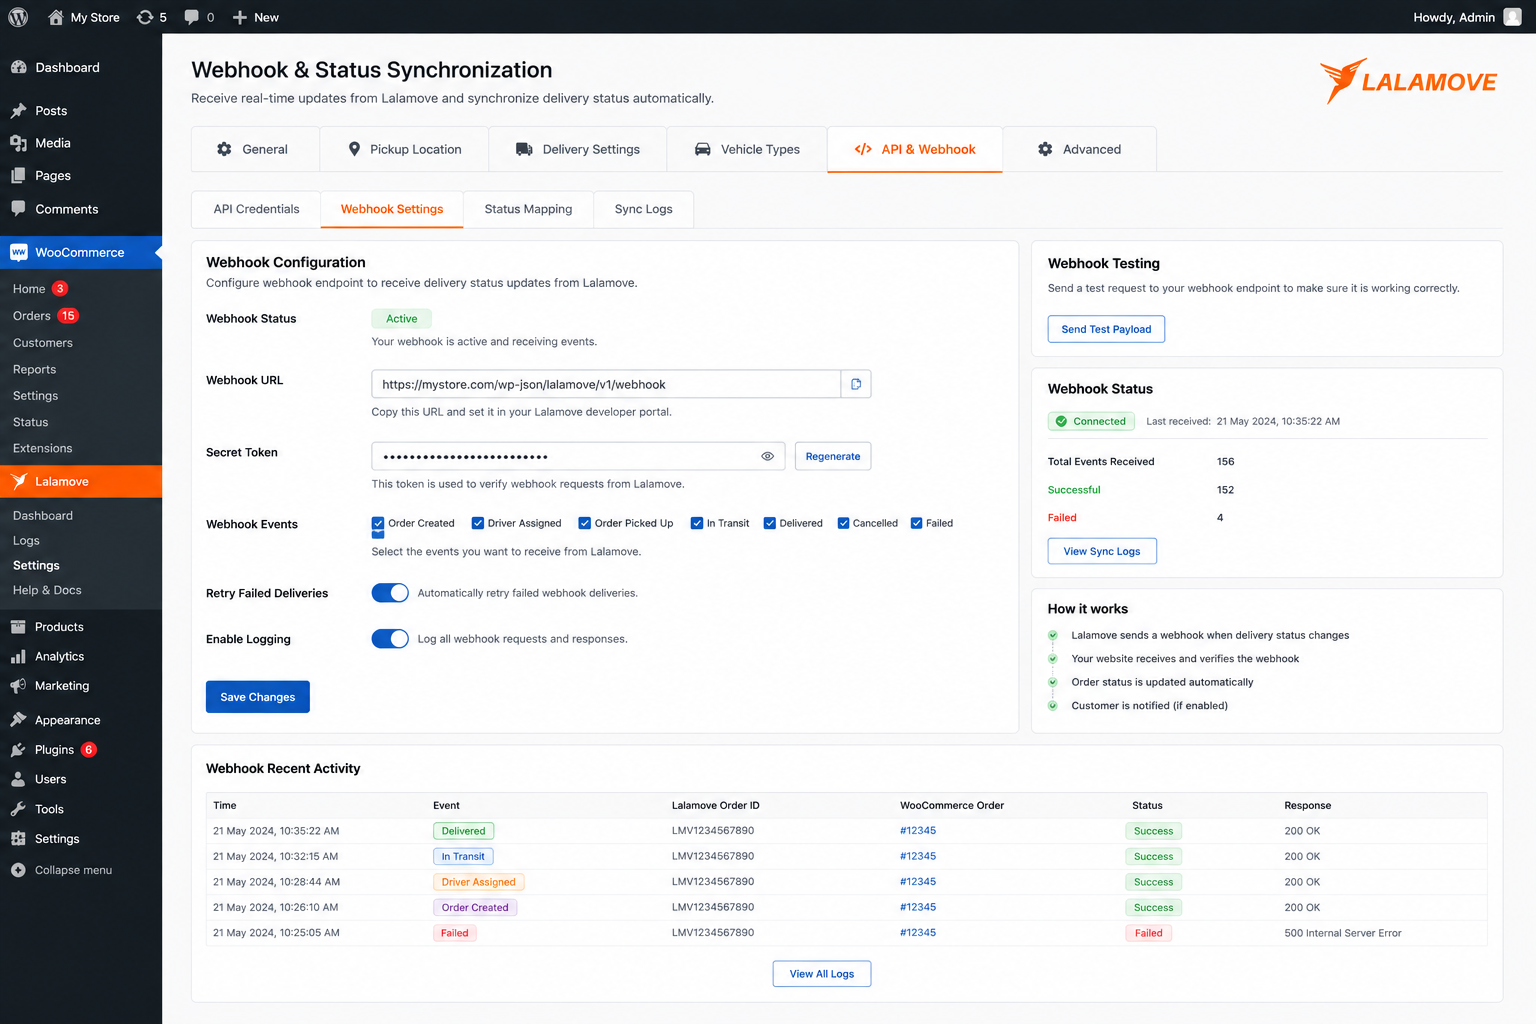1536x1024 pixels.
Task: Open the comments bubble icon in admin bar
Action: pyautogui.click(x=192, y=17)
